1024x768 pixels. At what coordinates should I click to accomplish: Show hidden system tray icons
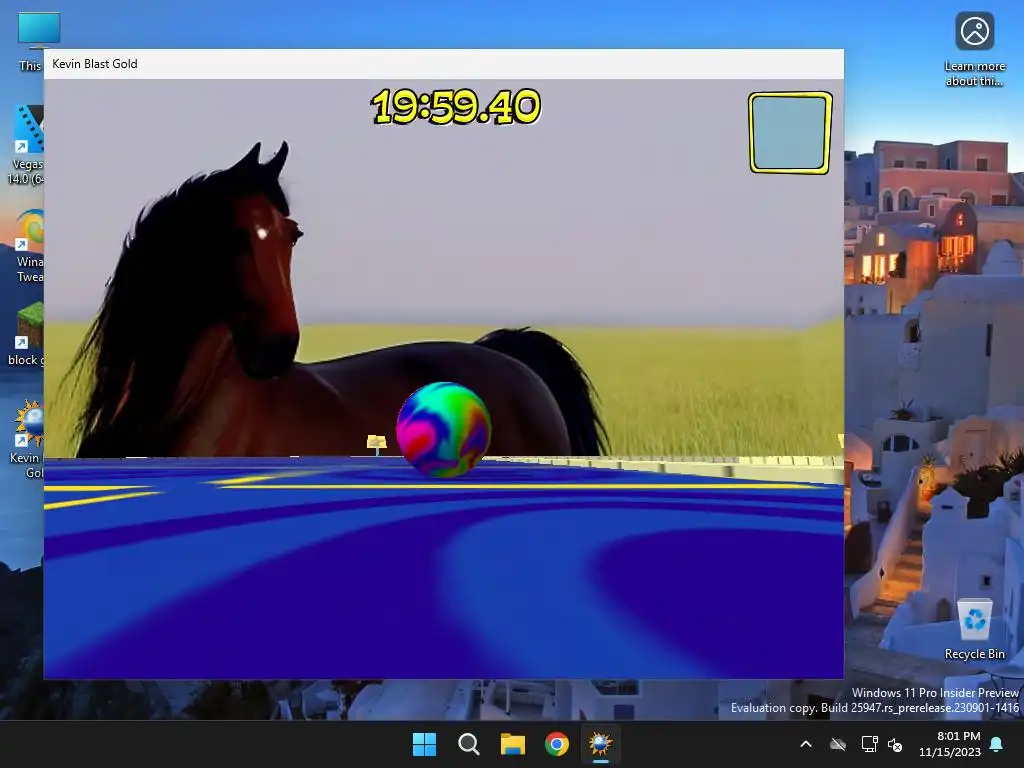[x=806, y=744]
